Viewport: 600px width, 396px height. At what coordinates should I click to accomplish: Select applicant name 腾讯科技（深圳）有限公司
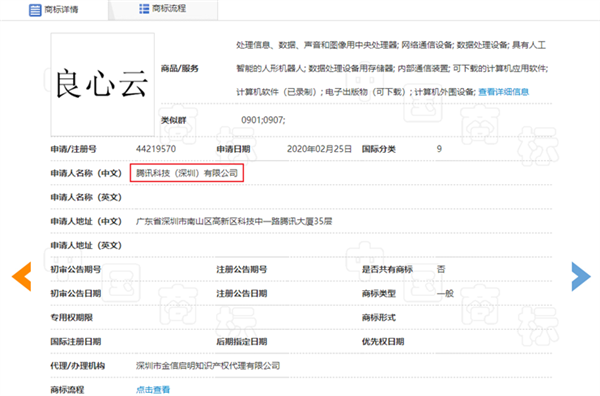[187, 173]
